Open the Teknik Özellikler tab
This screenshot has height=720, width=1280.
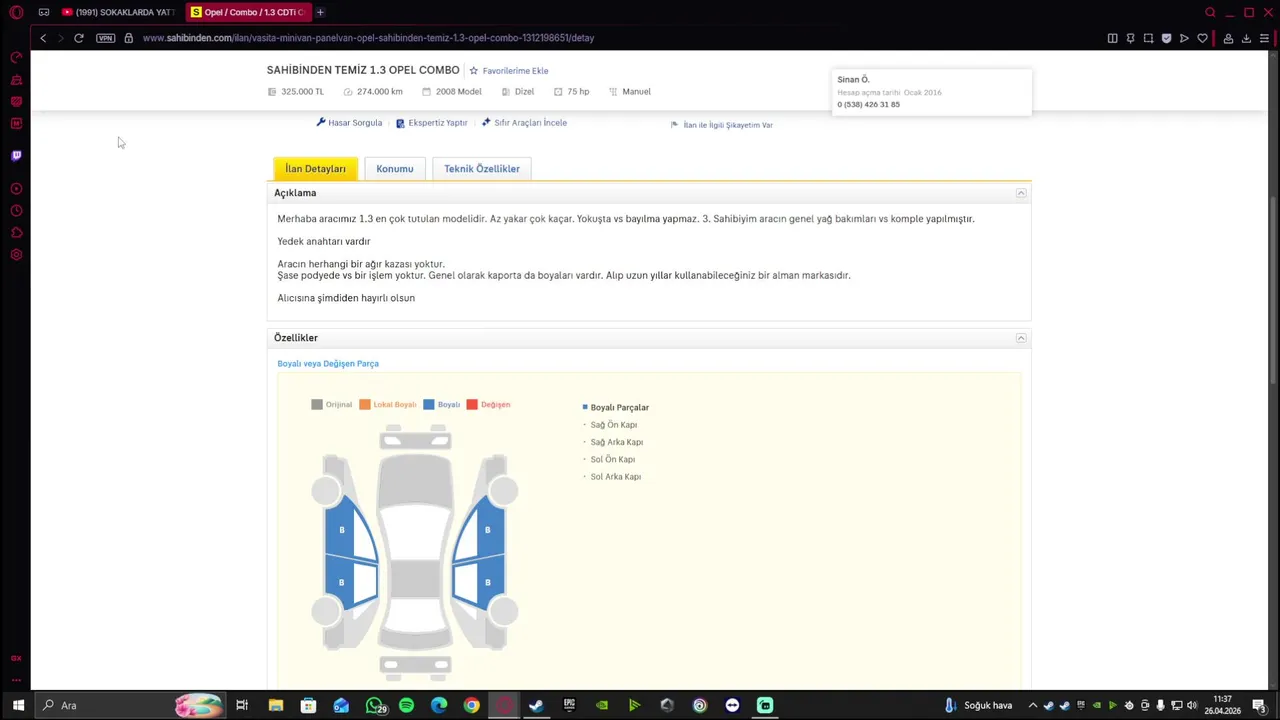tap(482, 169)
